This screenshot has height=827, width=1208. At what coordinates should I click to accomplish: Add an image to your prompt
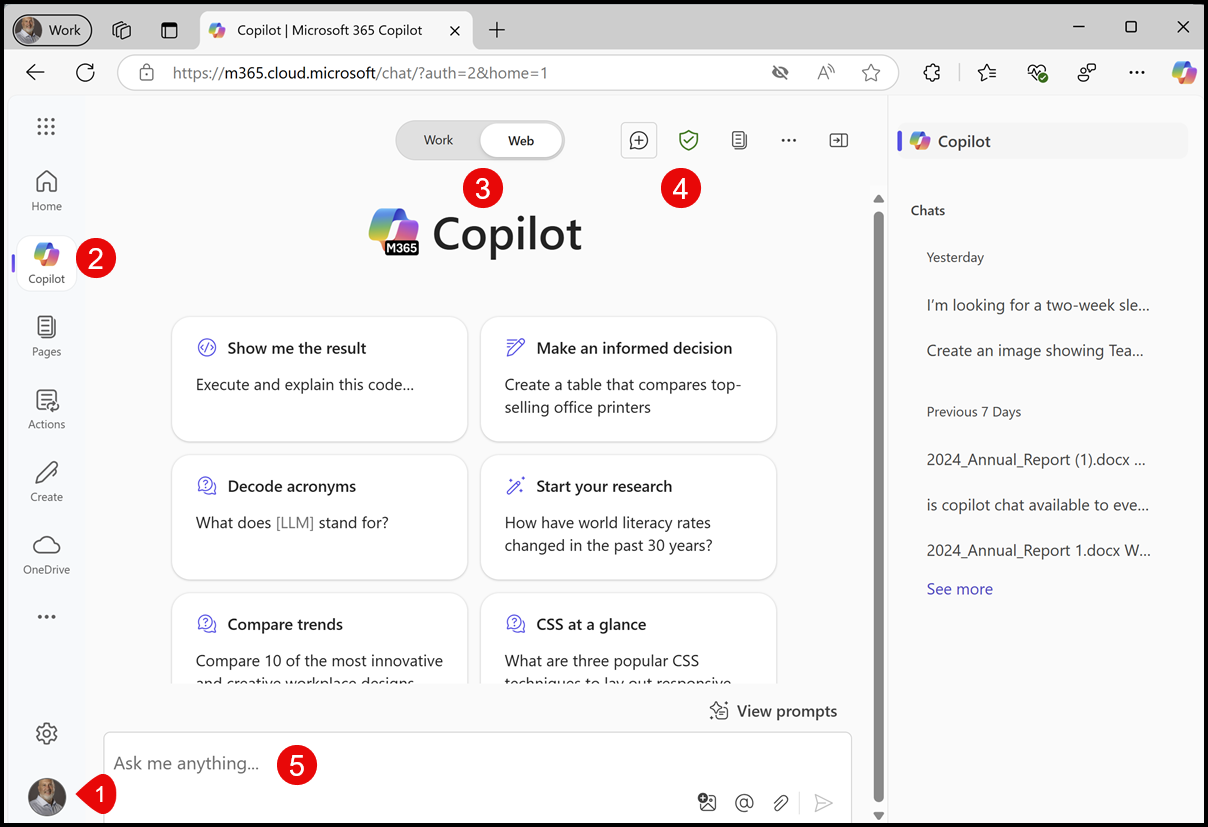(707, 802)
